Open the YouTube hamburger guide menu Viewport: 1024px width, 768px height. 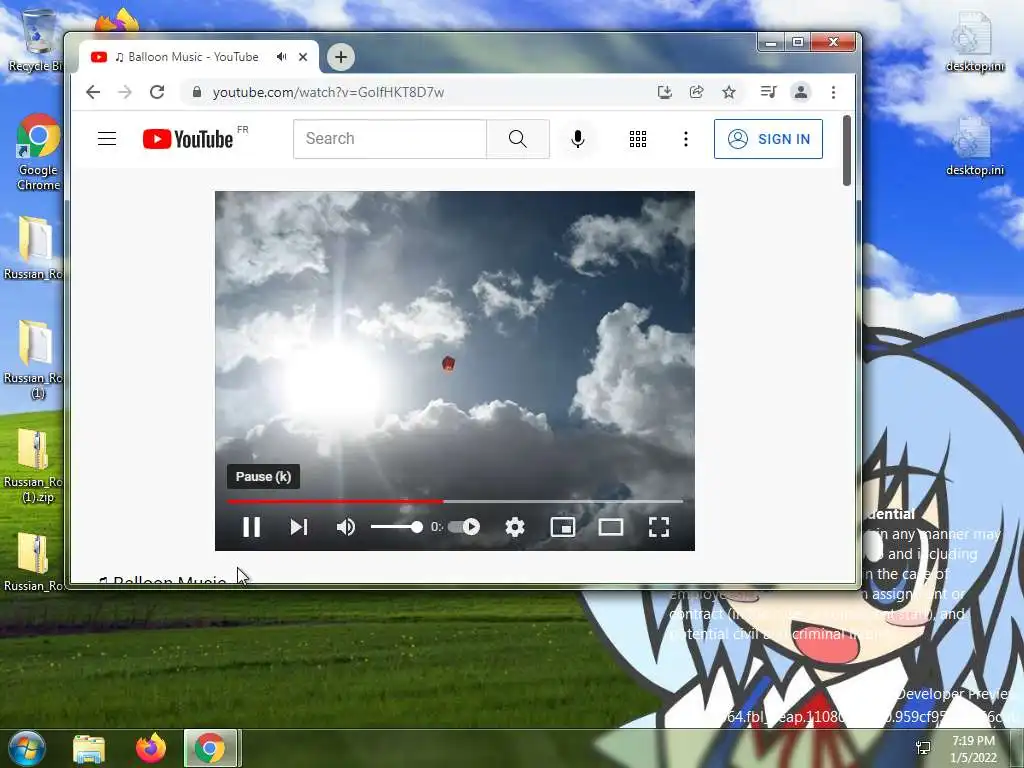click(107, 138)
